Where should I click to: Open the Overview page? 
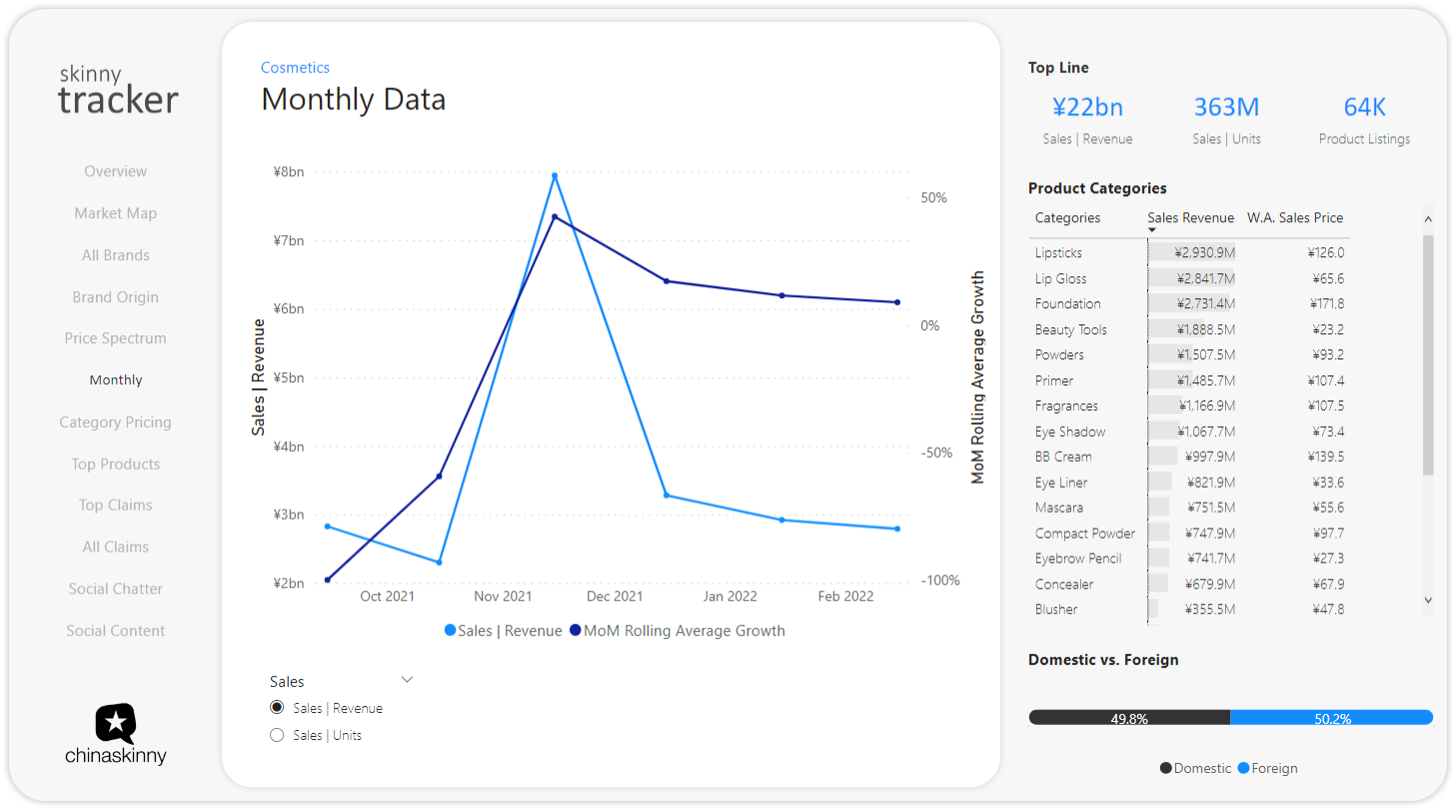pyautogui.click(x=115, y=172)
